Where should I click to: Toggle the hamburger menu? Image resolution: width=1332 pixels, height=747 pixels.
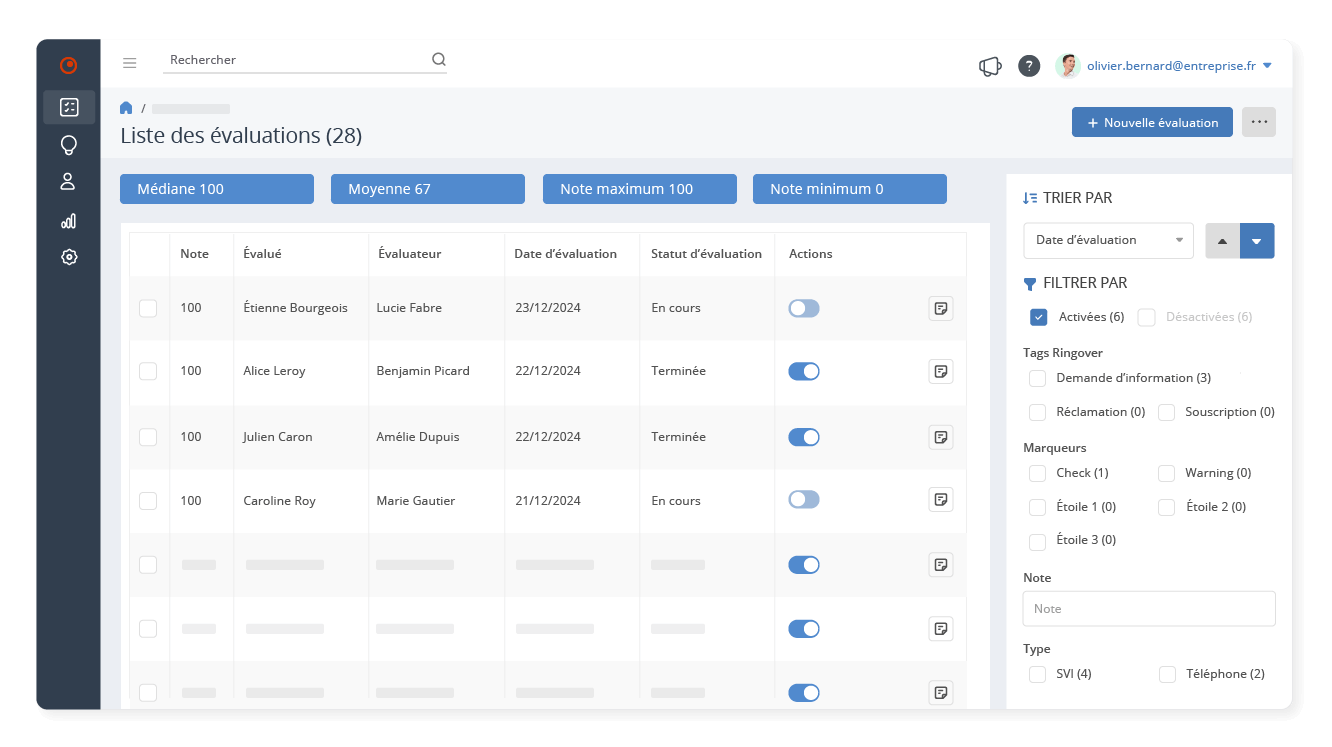pyautogui.click(x=129, y=63)
